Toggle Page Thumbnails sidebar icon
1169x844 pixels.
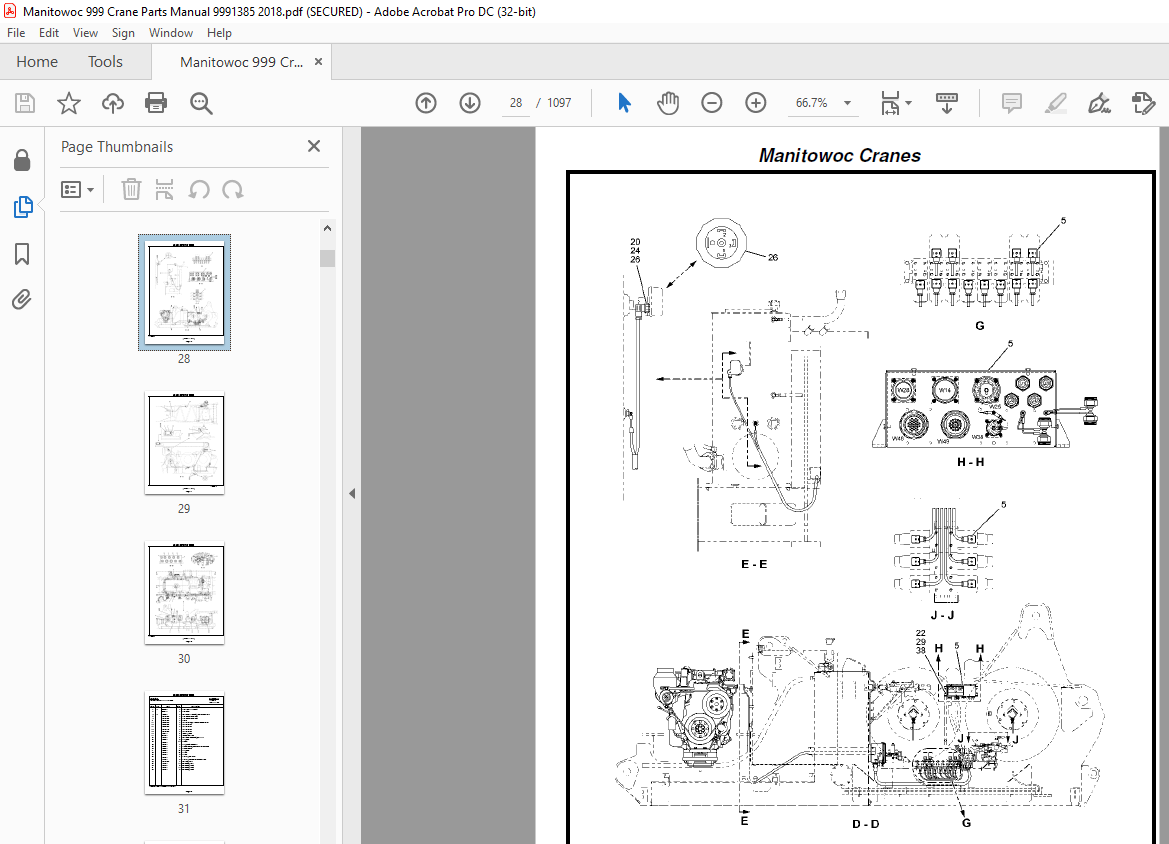coord(22,207)
